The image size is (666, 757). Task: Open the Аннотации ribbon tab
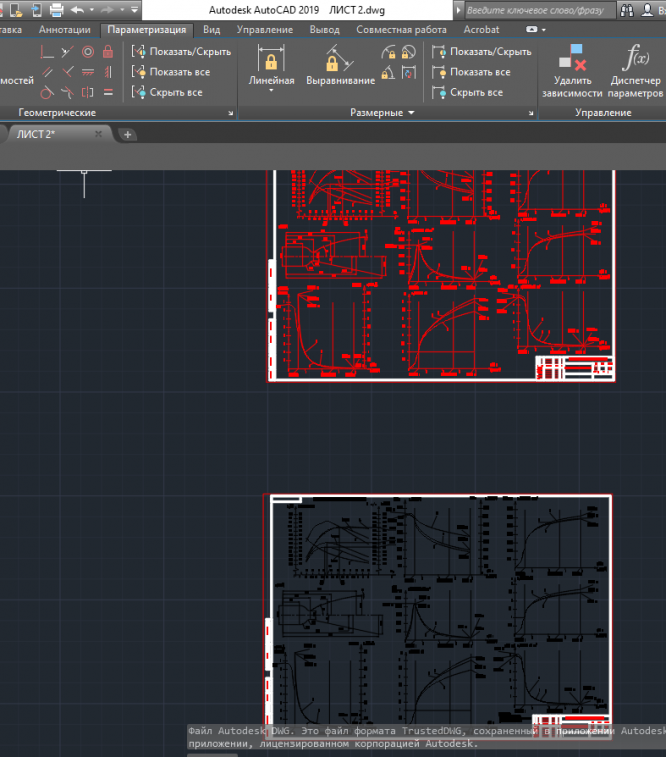coord(64,30)
